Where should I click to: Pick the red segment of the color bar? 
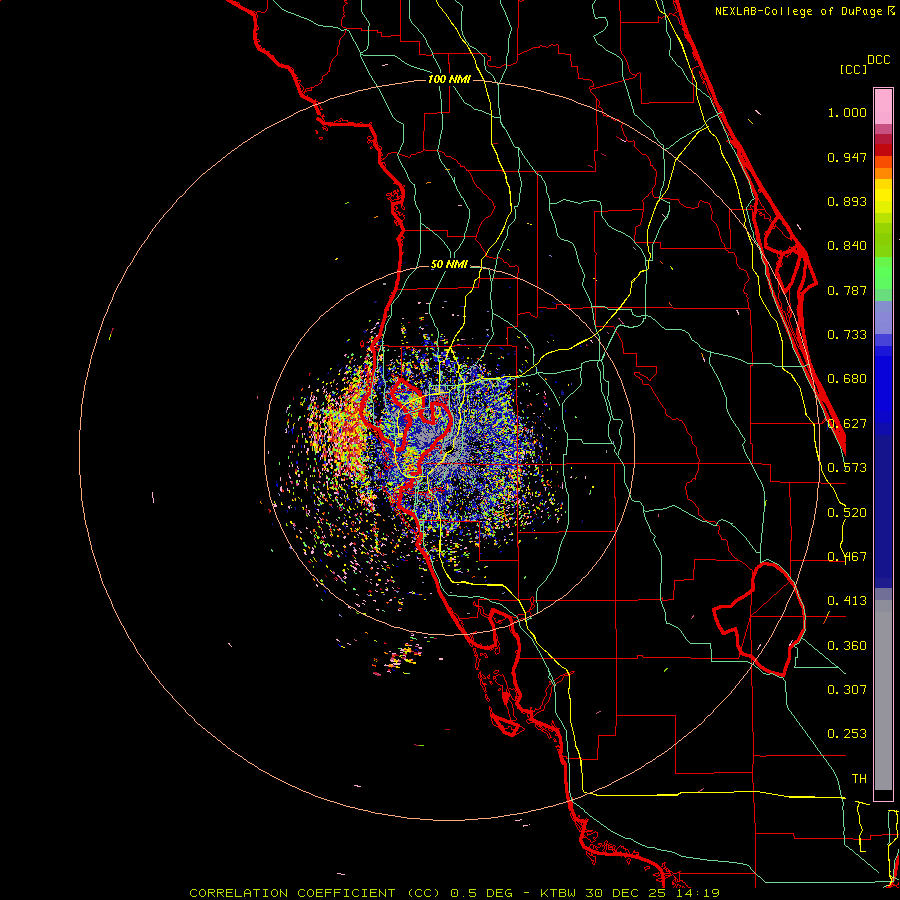883,150
